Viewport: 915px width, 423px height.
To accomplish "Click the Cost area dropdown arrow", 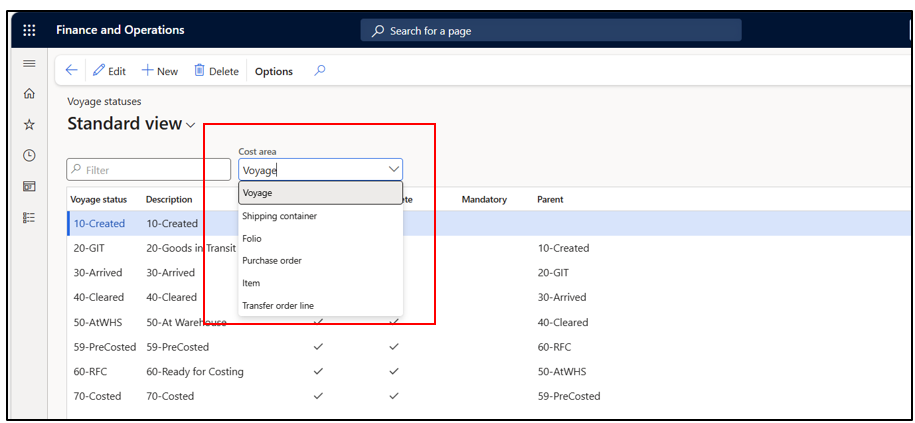I will tap(393, 170).
